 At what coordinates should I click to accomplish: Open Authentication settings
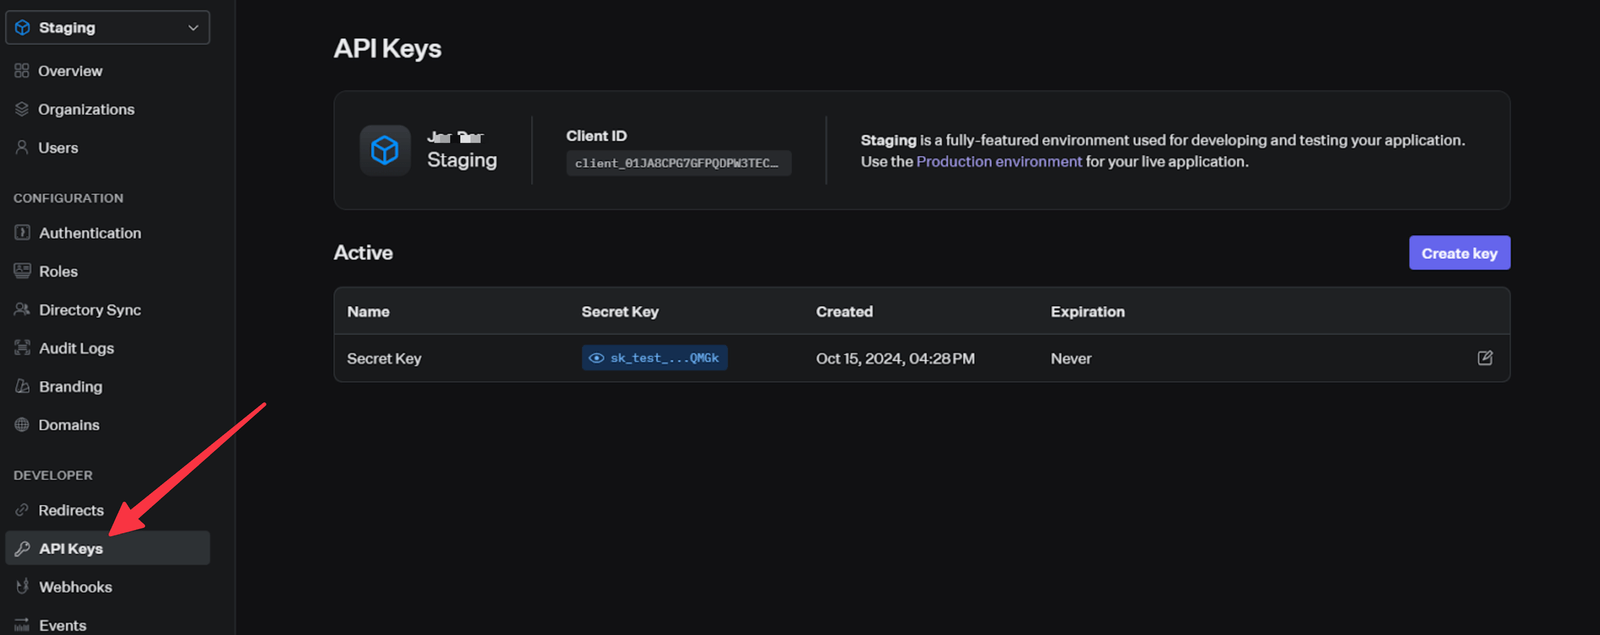click(90, 233)
